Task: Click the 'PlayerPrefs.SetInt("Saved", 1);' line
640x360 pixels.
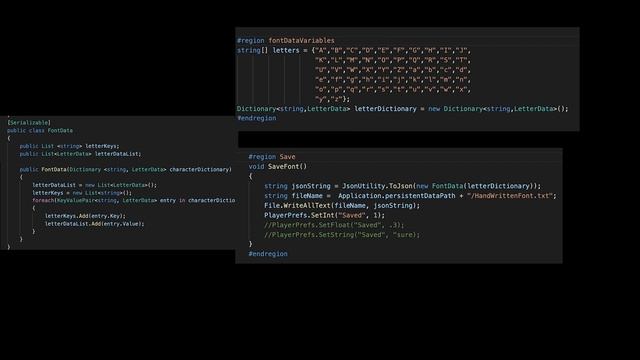Action: coord(324,216)
